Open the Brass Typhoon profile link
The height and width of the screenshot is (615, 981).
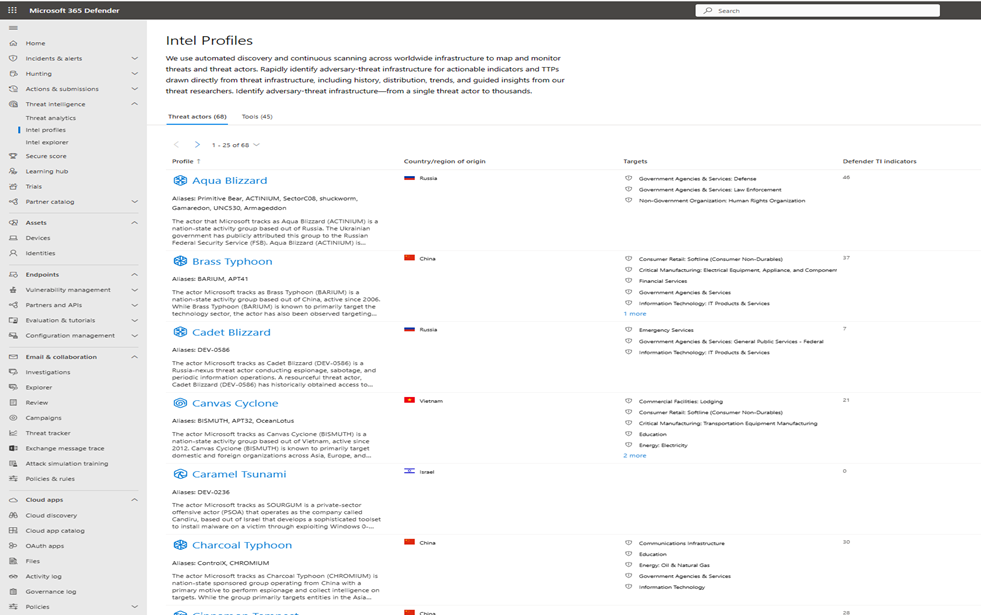[x=232, y=262]
